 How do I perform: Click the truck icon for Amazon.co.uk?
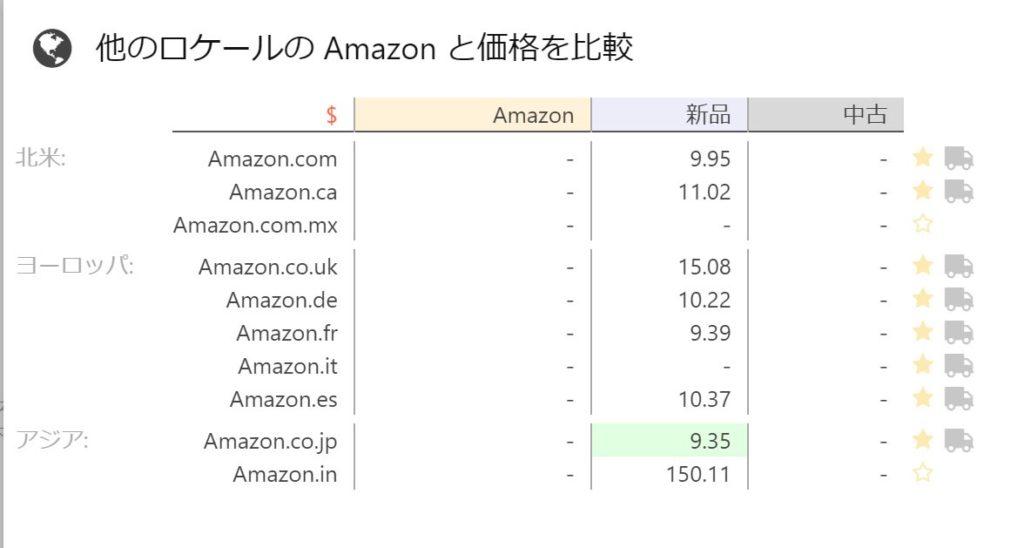click(959, 266)
